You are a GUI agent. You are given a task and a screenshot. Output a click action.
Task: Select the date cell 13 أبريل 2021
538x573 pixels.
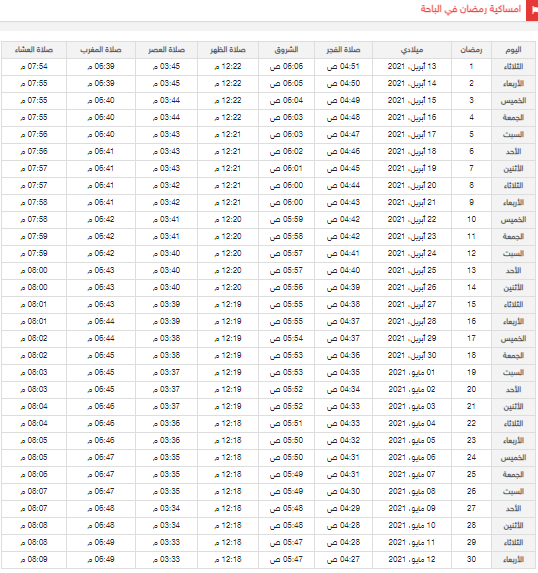coord(412,67)
